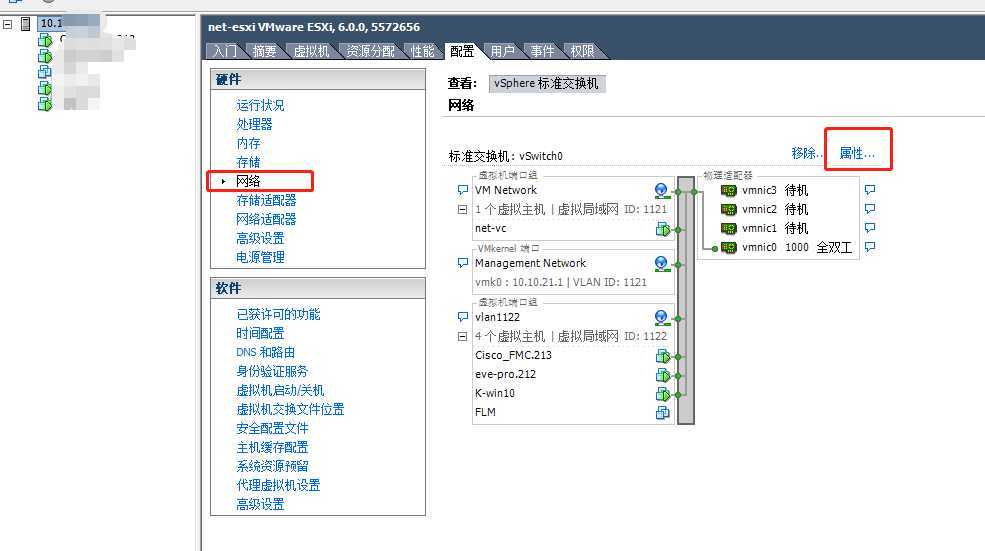This screenshot has width=985, height=551.
Task: Select the FLM entry
Action: pos(485,412)
